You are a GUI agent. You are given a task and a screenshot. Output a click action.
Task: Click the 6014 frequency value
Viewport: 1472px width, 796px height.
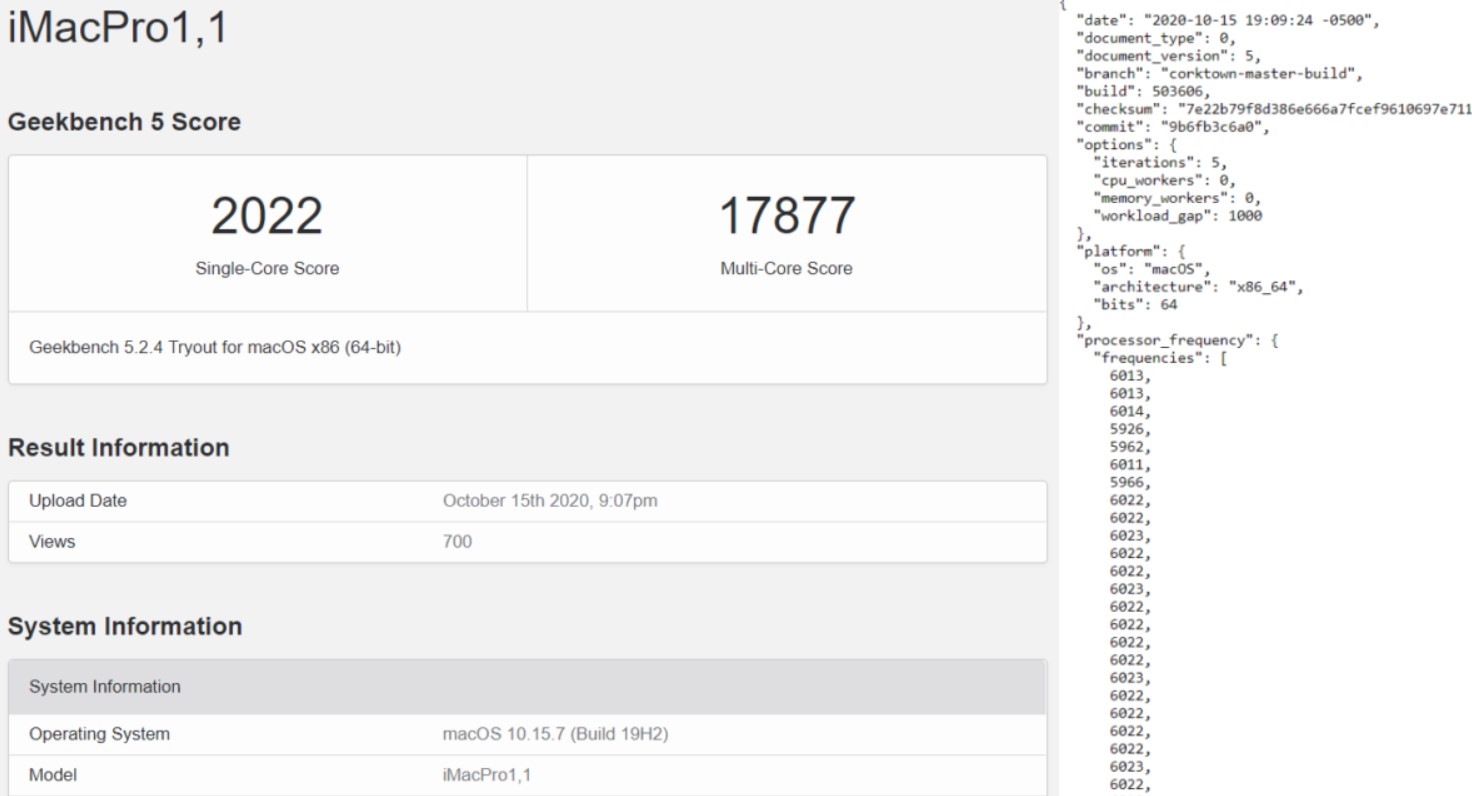tap(1130, 412)
